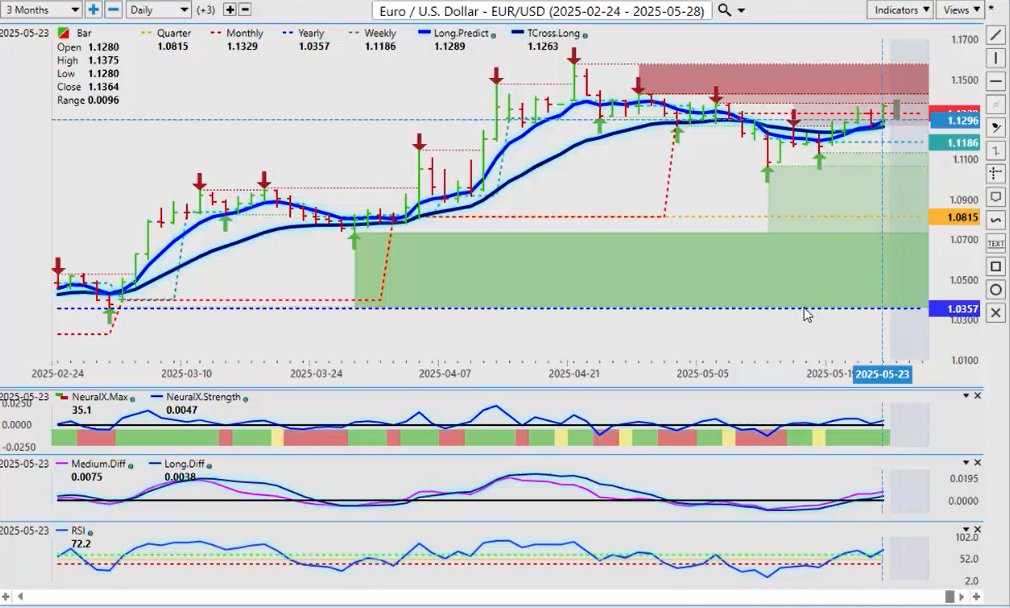Open the Views menu
The width and height of the screenshot is (1010, 608).
[x=960, y=9]
